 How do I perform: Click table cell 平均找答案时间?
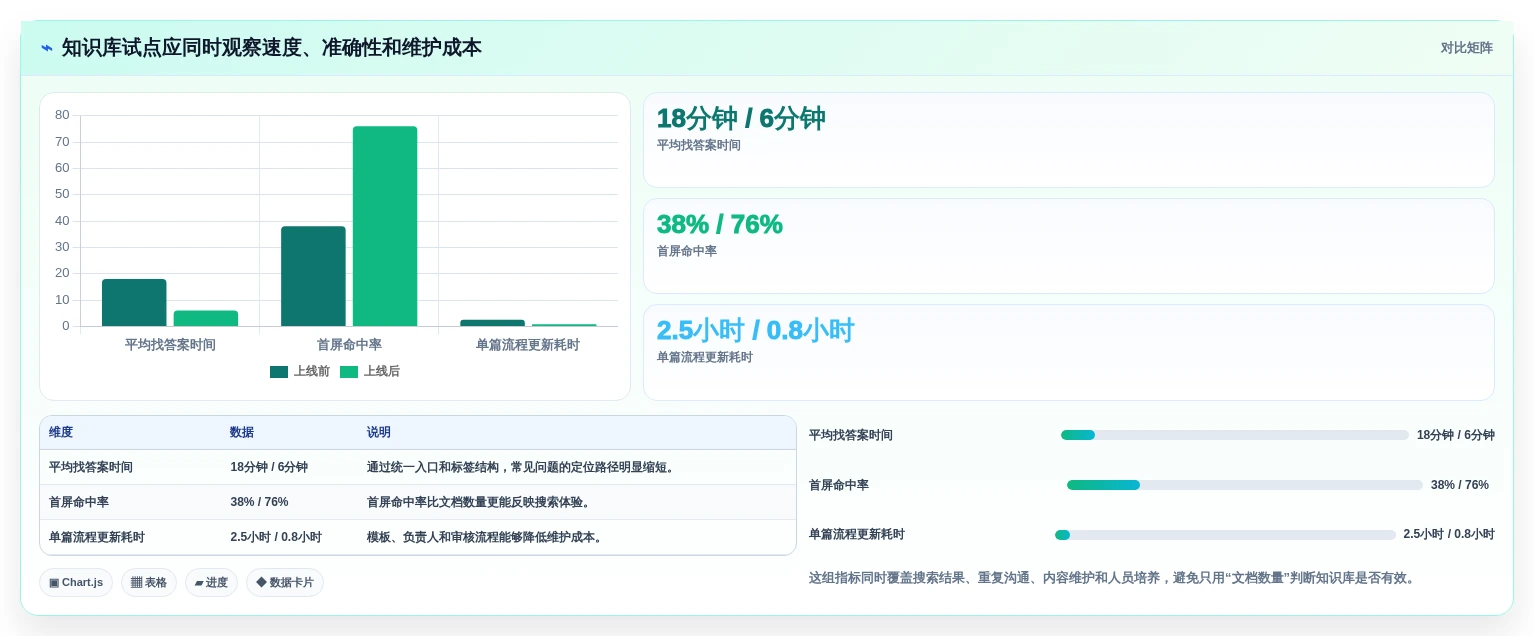pos(91,467)
